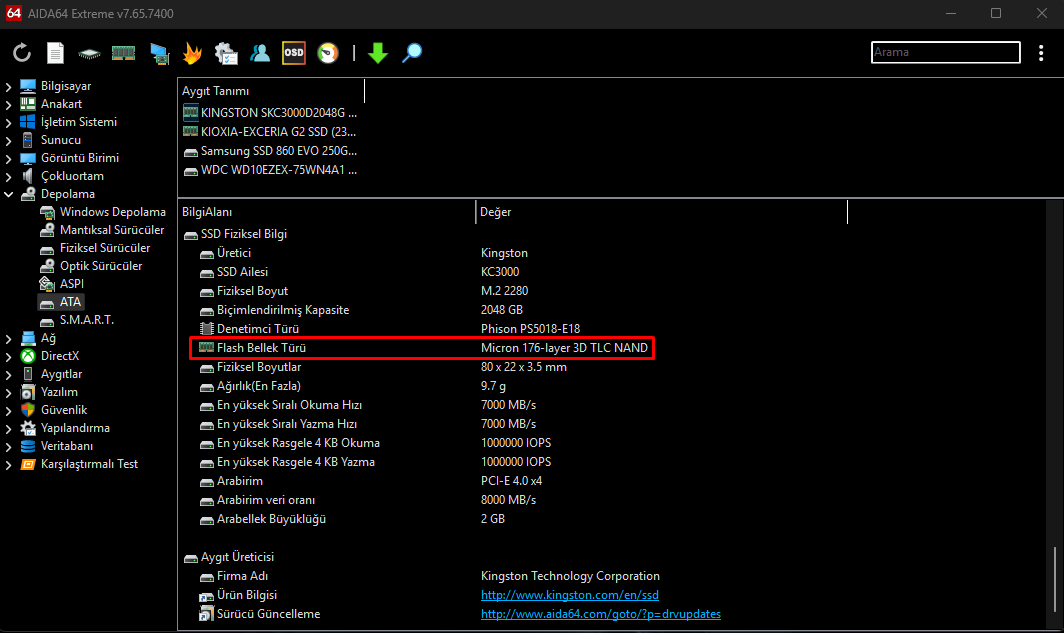
Task: Expand the DirectX tree node
Action: click(9, 356)
